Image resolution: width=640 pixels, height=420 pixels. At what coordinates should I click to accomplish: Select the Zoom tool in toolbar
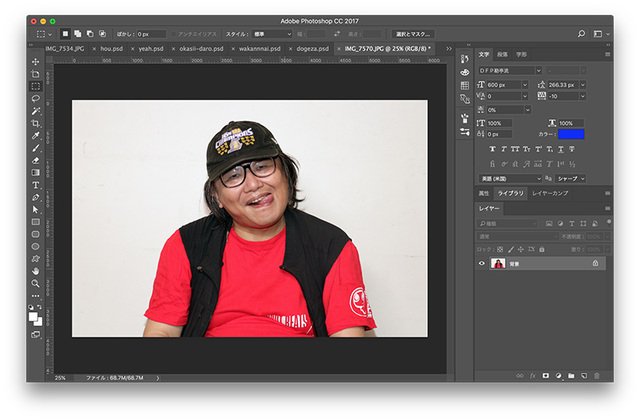point(36,283)
